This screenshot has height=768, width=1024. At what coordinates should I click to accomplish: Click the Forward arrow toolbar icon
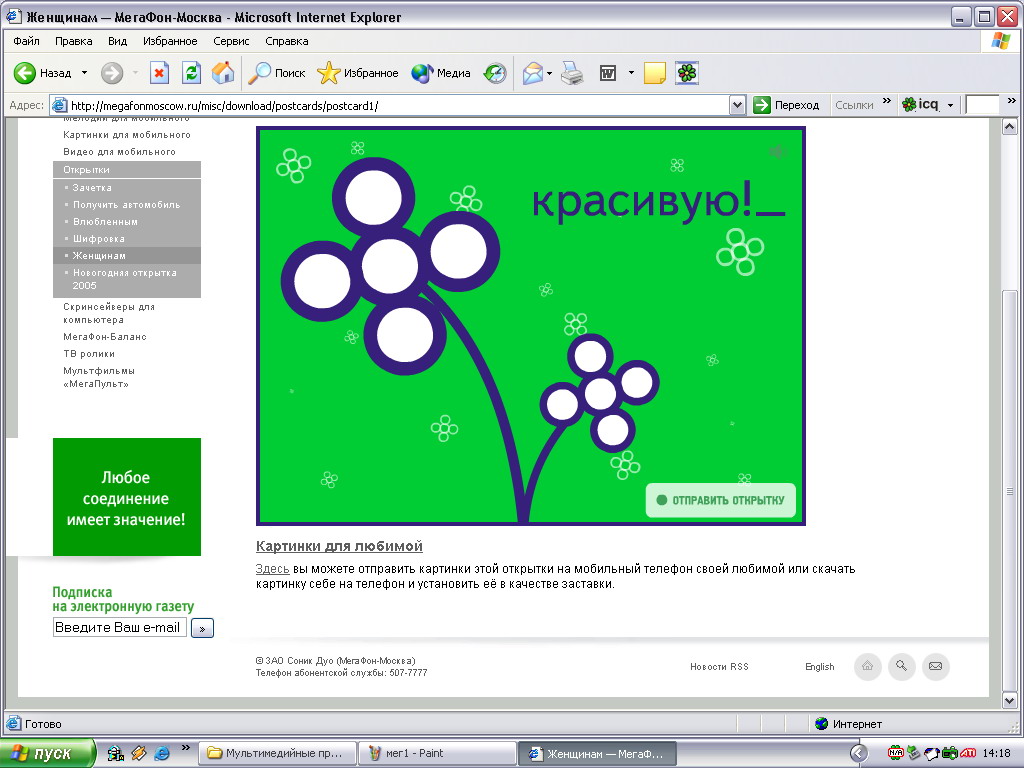(x=112, y=73)
